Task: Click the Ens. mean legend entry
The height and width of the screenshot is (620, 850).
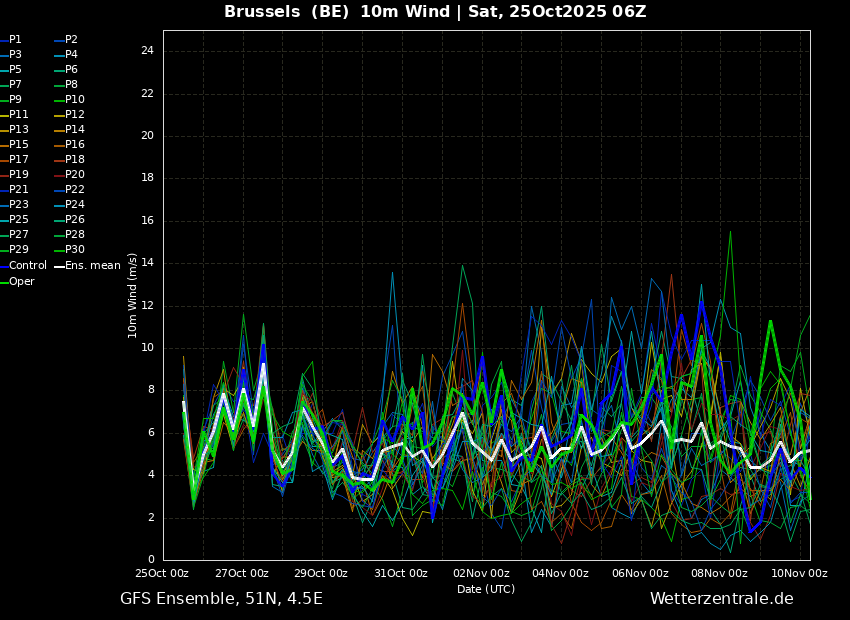Action: coord(87,266)
